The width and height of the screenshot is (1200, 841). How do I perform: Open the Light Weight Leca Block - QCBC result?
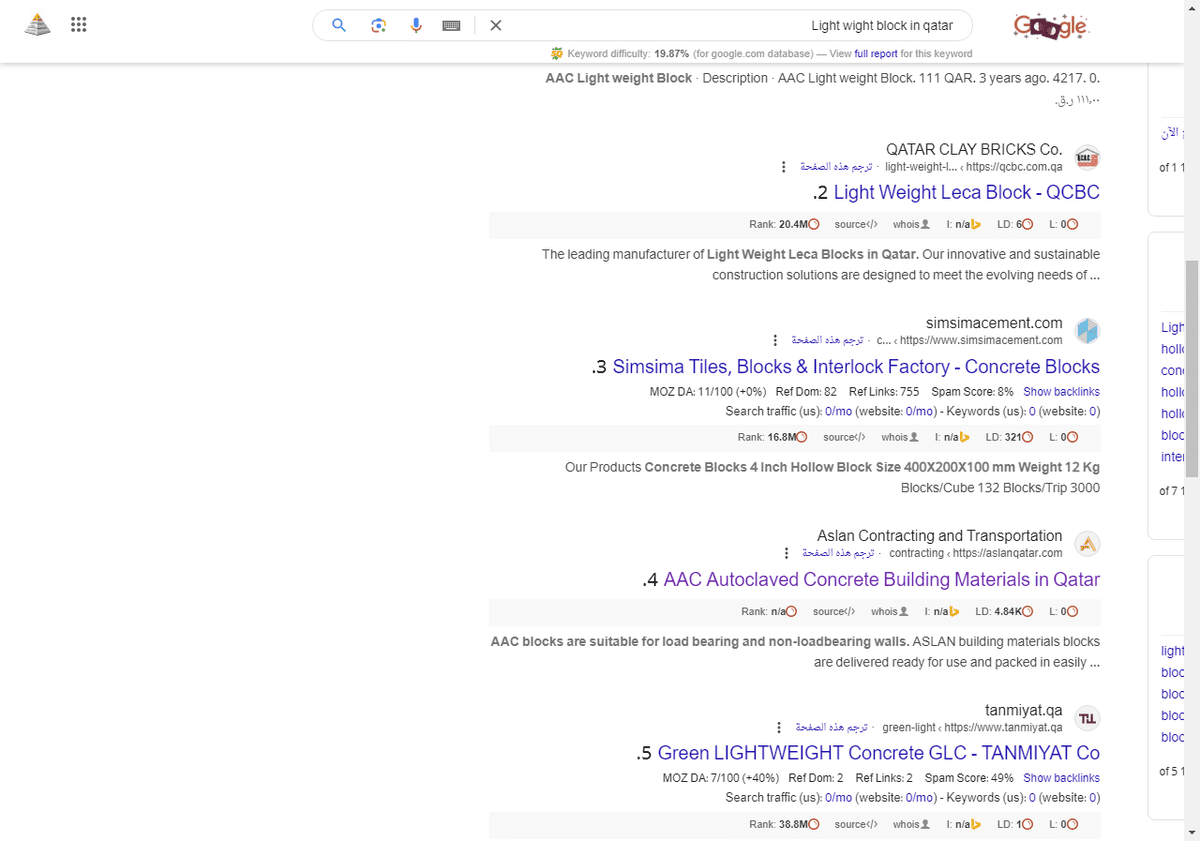pos(964,192)
